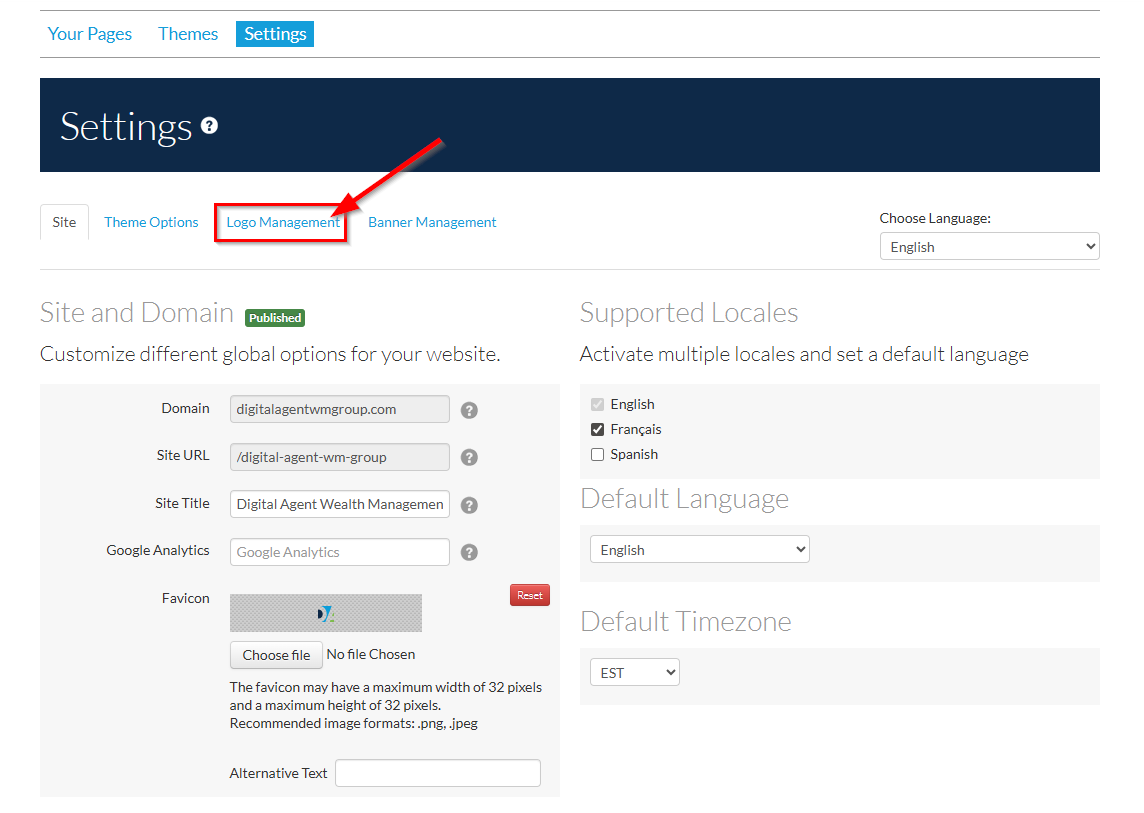1144x813 pixels.
Task: Click the 'Supported Locales' heading
Action: [689, 312]
